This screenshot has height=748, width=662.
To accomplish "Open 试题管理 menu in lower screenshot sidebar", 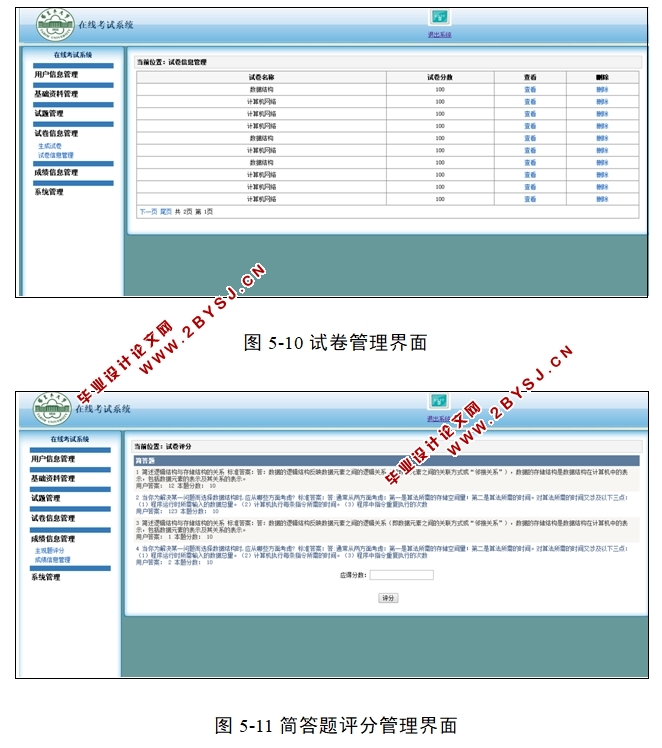I will coord(46,498).
